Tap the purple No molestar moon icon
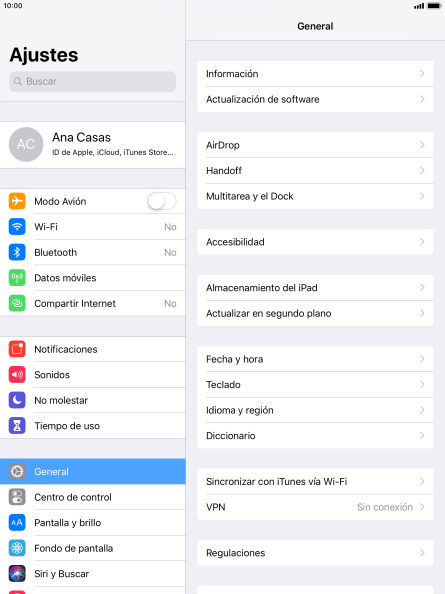The image size is (445, 594). (17, 400)
